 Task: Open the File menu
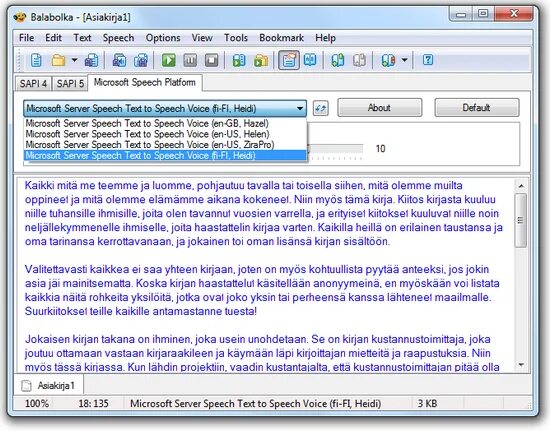click(x=27, y=38)
